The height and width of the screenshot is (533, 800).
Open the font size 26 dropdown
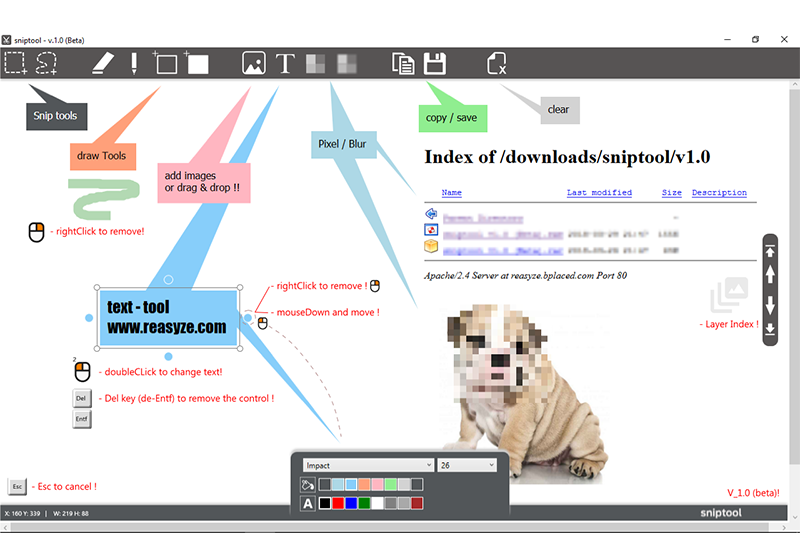[467, 465]
